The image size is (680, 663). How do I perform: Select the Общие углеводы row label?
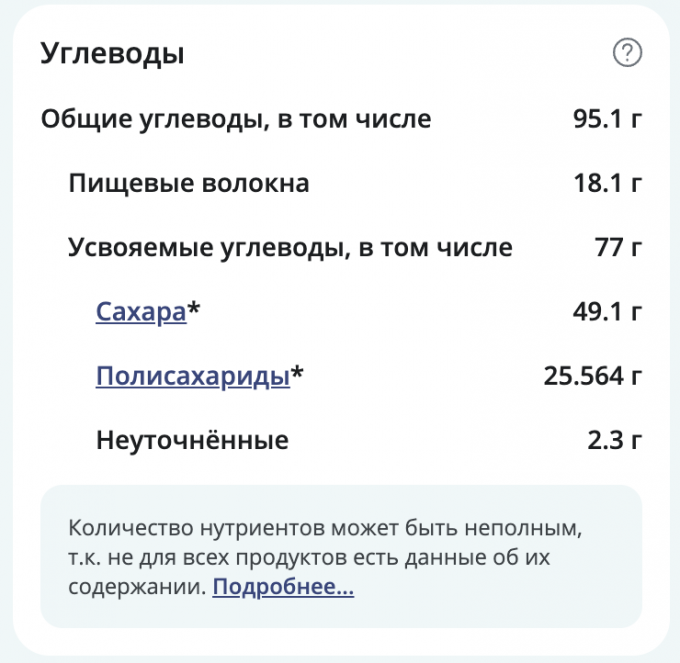(236, 120)
